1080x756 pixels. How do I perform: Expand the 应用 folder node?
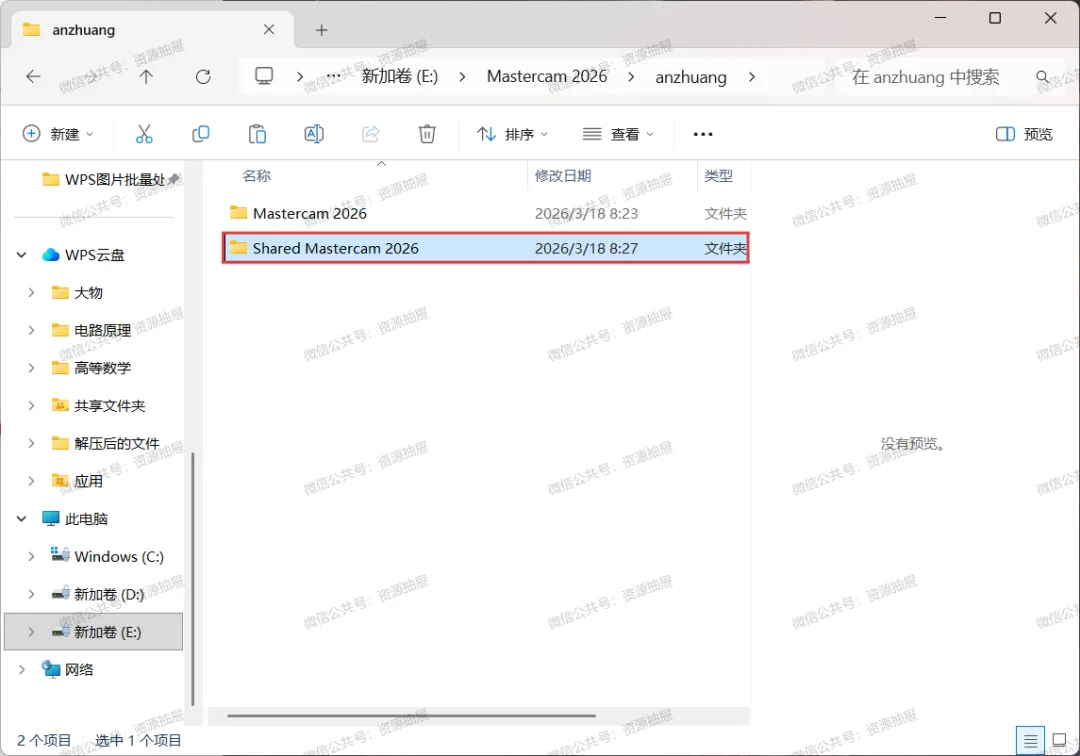click(31, 481)
